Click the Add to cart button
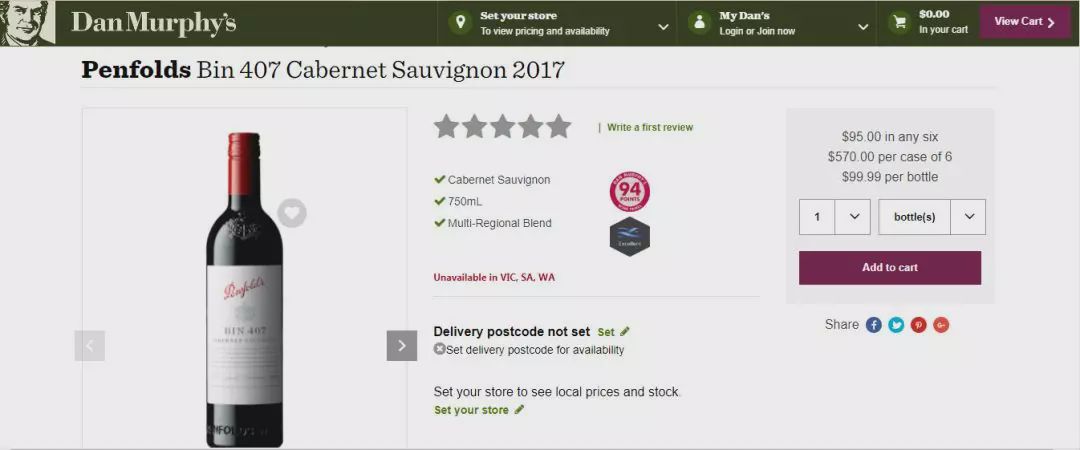This screenshot has width=1080, height=450. click(890, 267)
